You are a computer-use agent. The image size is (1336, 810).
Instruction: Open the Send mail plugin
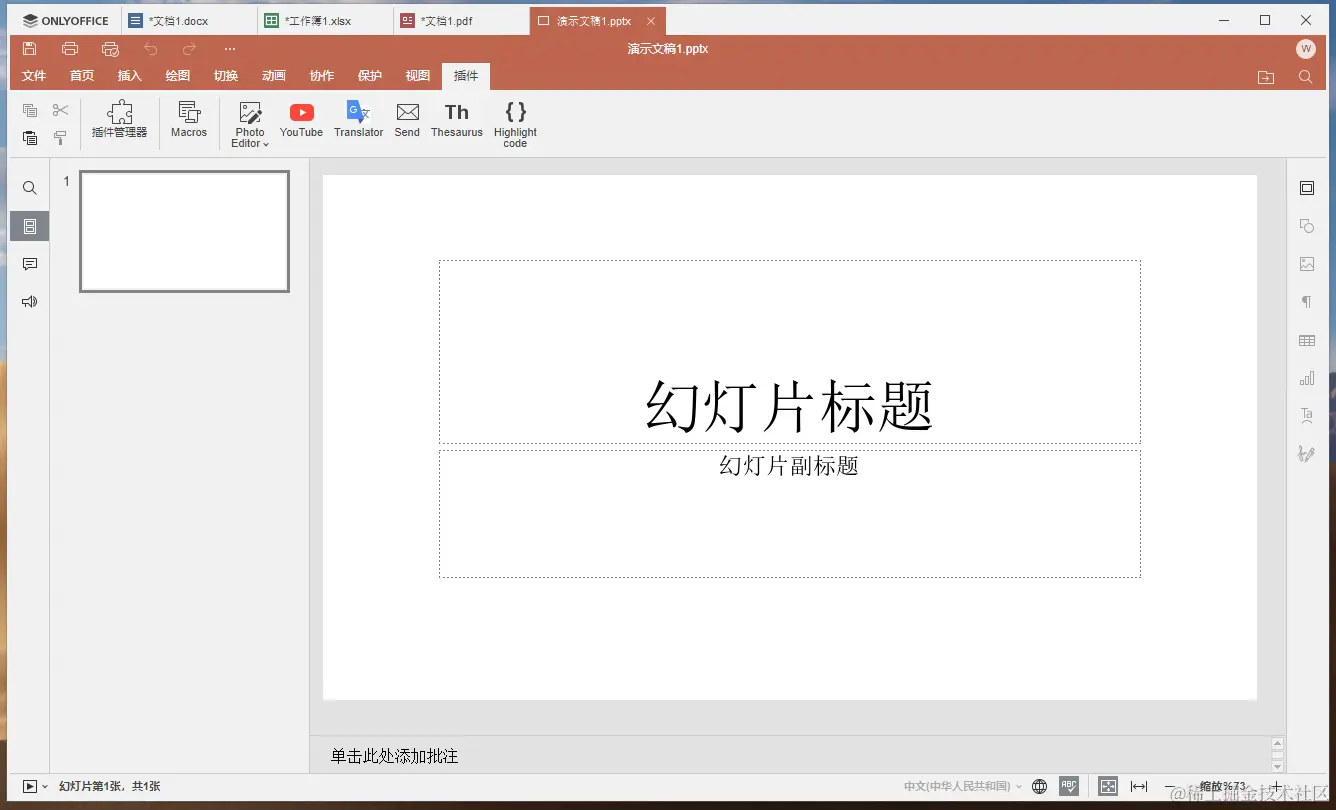pos(407,120)
